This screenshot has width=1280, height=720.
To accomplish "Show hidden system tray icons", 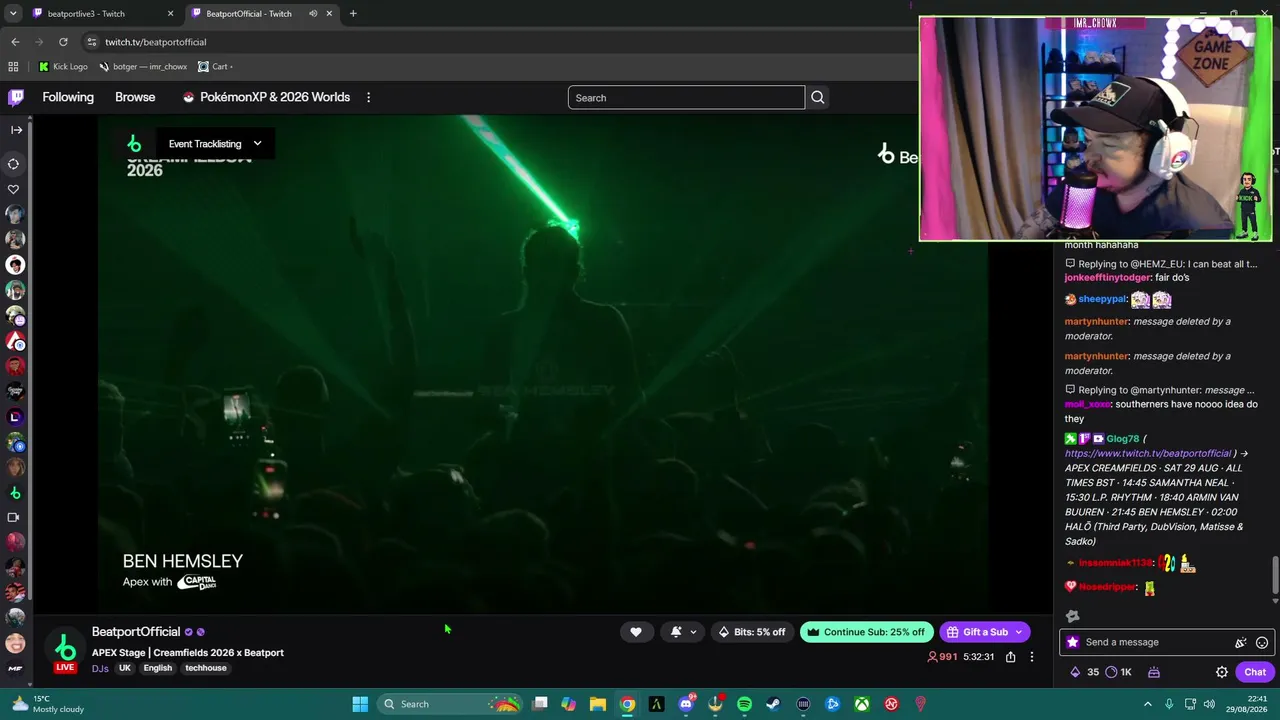I will click(1147, 704).
